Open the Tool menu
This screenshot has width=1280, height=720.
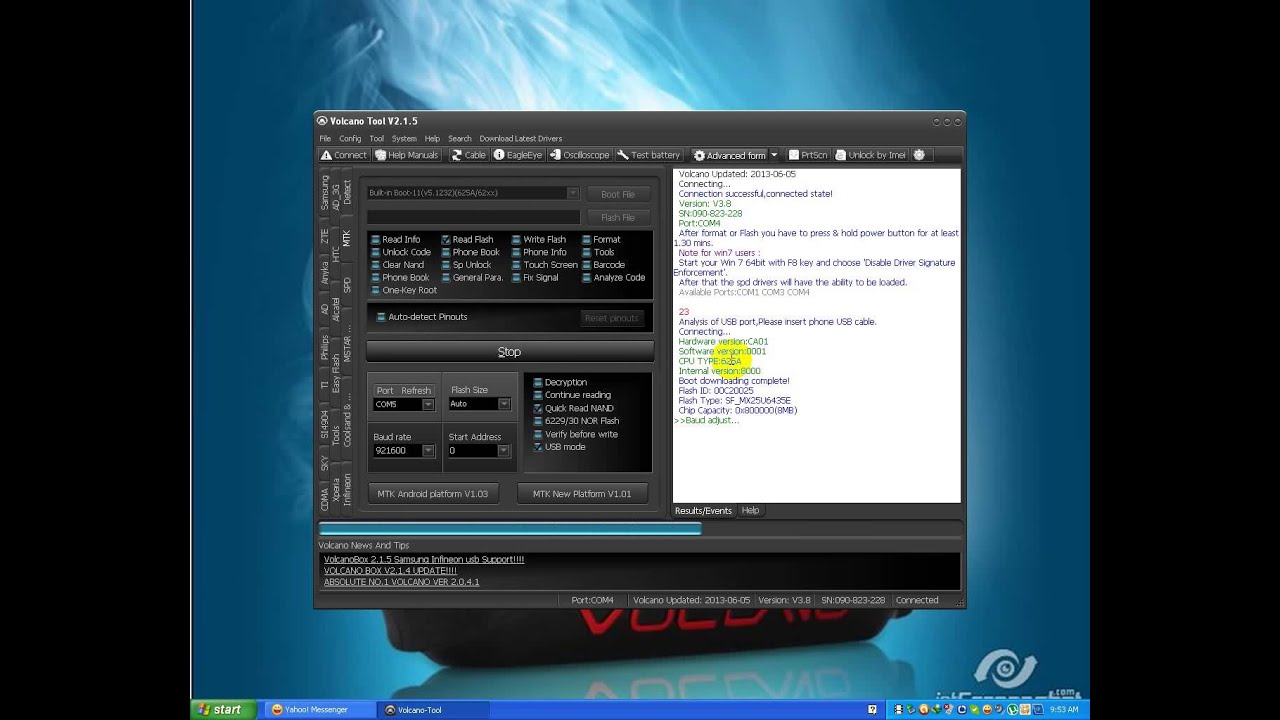point(376,139)
